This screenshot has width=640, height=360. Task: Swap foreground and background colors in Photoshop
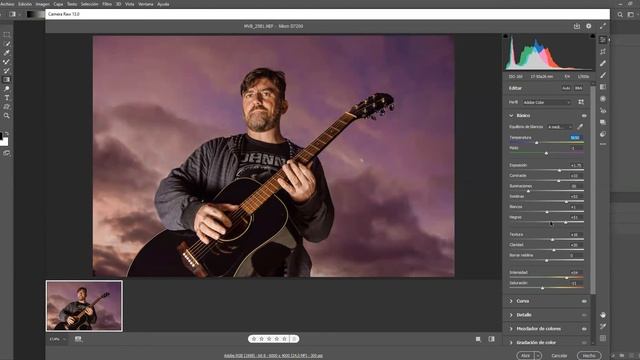pyautogui.click(x=7, y=133)
